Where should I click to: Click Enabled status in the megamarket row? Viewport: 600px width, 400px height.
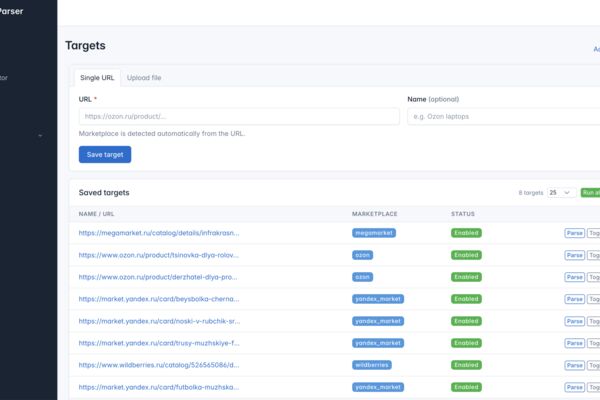[x=466, y=233]
